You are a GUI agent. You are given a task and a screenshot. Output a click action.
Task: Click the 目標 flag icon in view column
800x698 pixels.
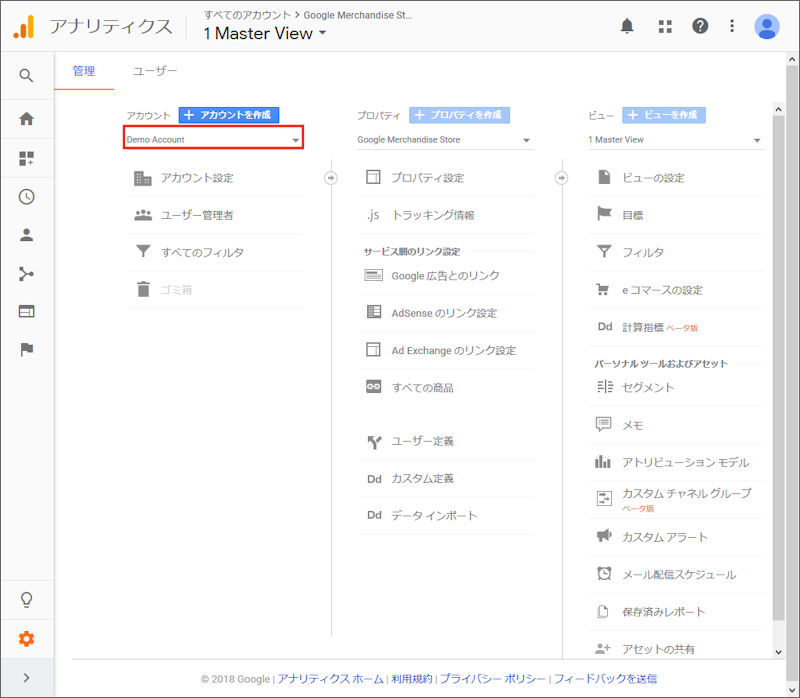pos(604,214)
